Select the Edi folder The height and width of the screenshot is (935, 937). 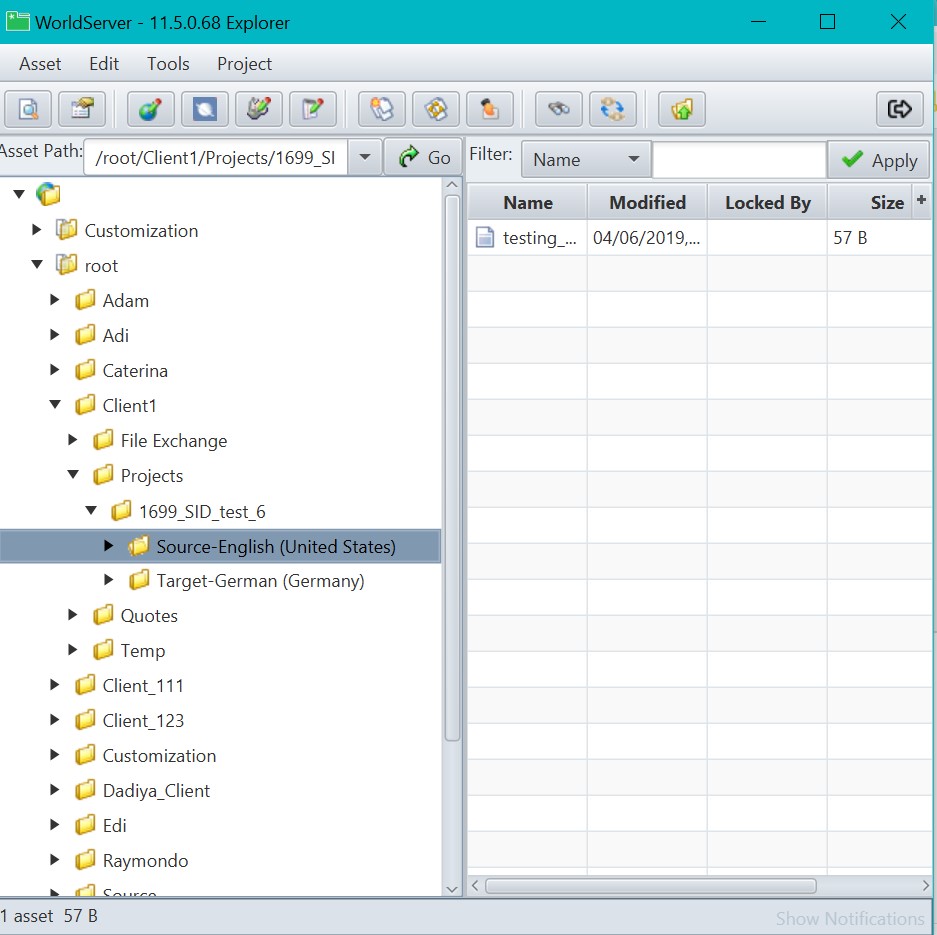pos(114,826)
